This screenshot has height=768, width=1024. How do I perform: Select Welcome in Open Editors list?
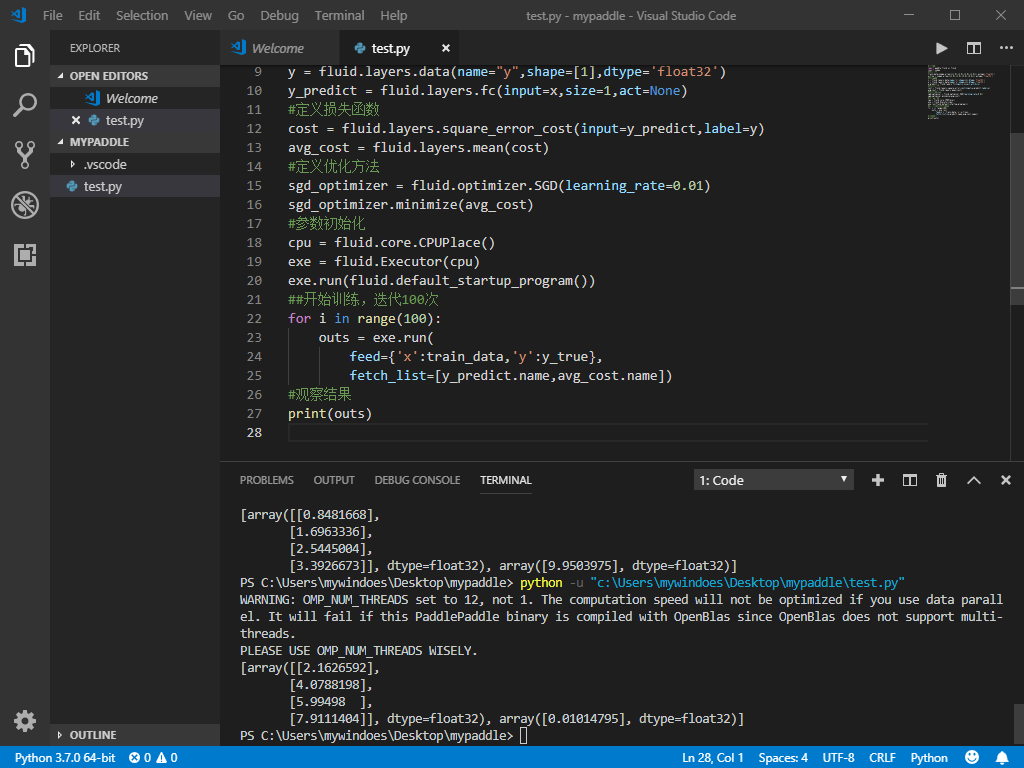[135, 98]
